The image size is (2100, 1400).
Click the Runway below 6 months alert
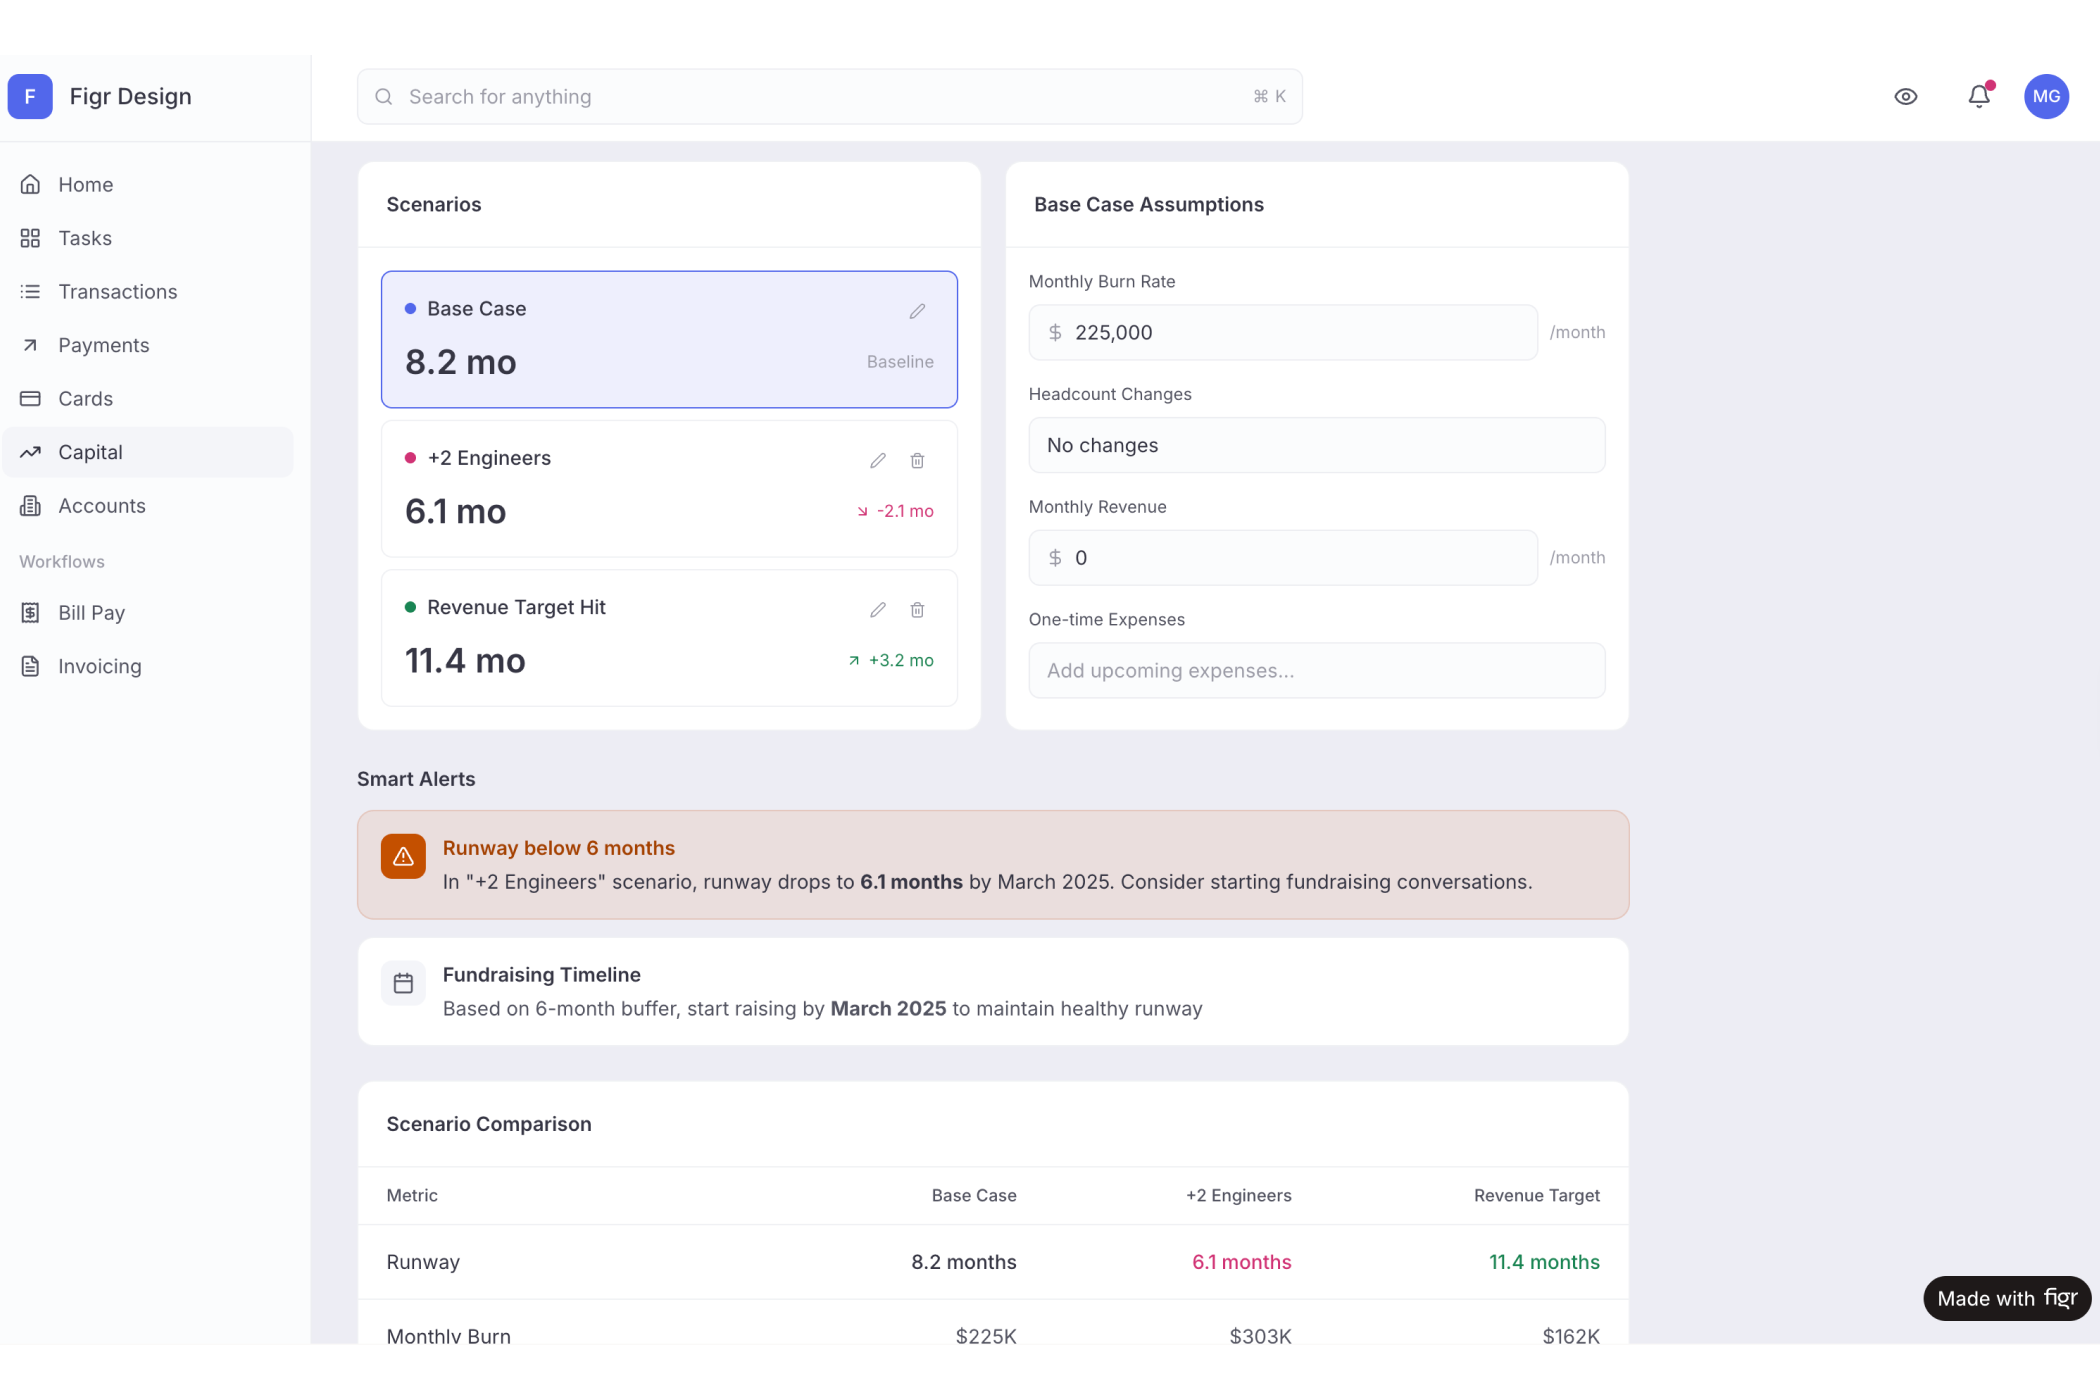992,864
